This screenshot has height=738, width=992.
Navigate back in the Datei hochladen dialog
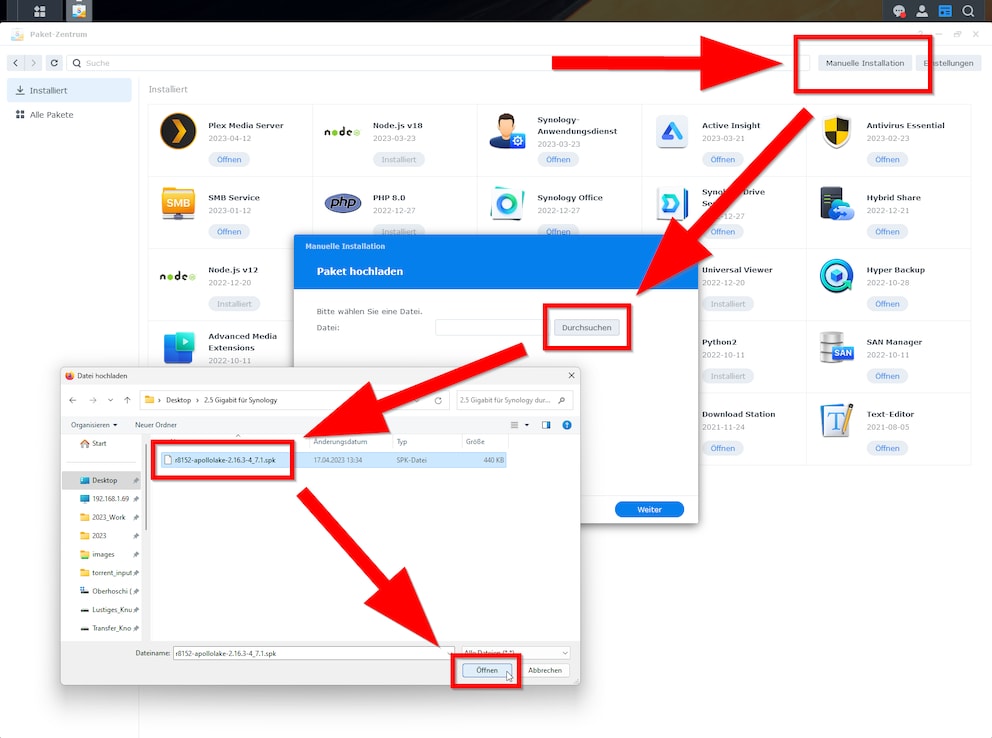coord(73,400)
